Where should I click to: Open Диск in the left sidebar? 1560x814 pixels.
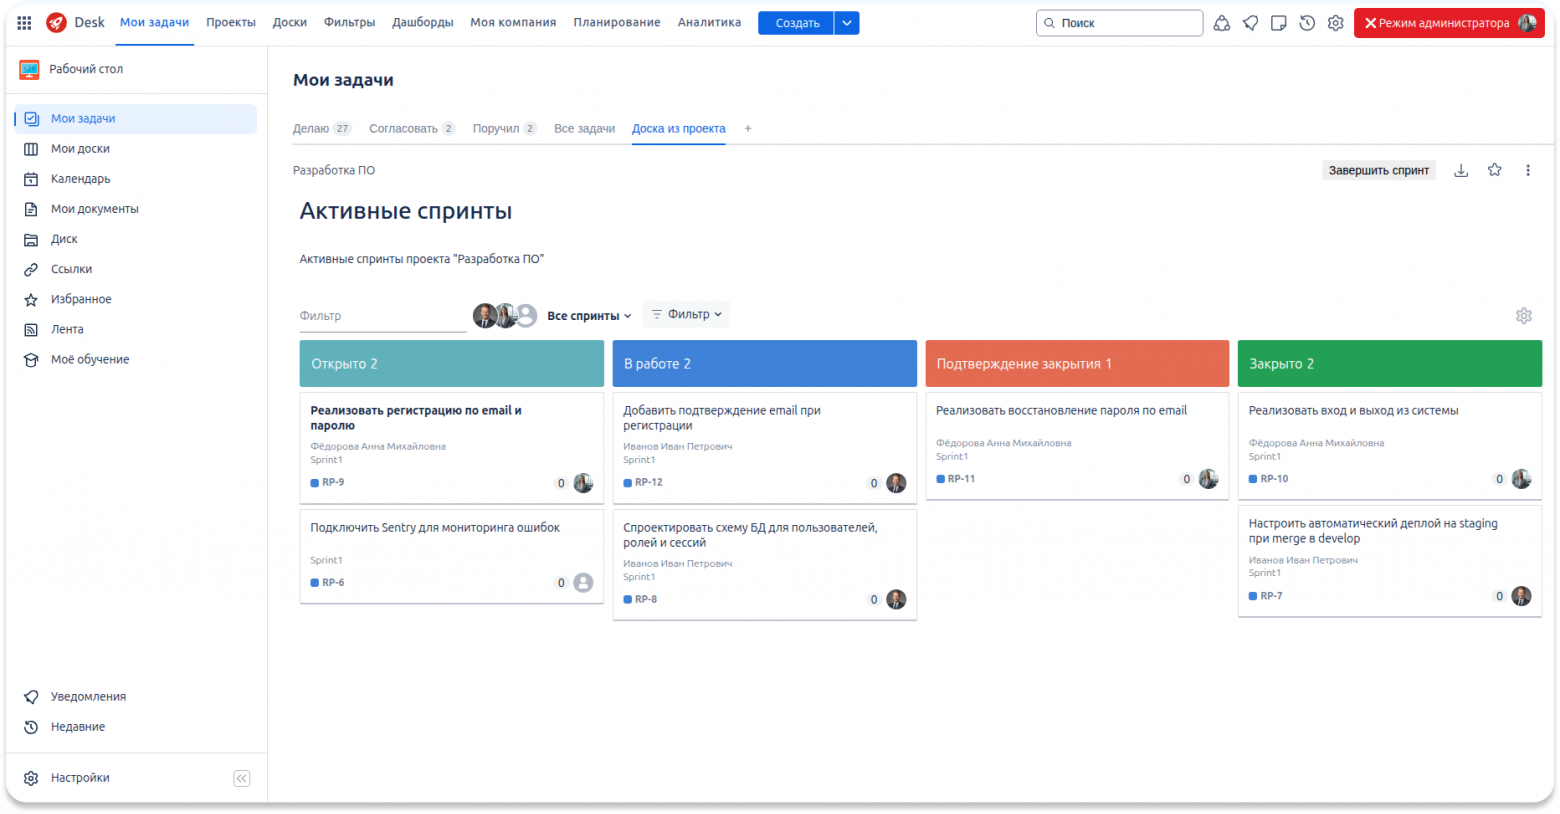coord(136,239)
